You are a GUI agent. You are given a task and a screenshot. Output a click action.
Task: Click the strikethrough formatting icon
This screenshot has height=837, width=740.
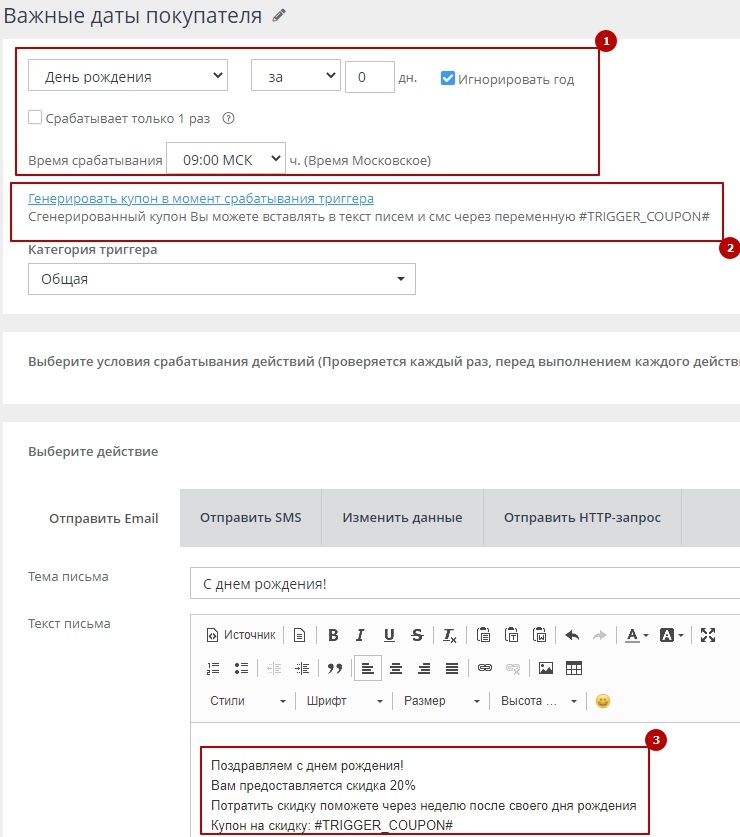[417, 635]
